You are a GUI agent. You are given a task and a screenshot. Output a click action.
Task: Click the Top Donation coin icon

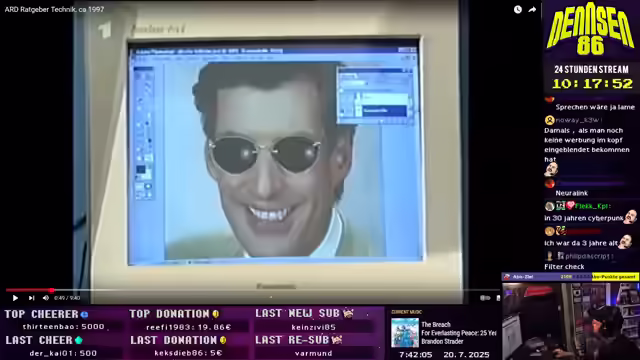pyautogui.click(x=216, y=314)
